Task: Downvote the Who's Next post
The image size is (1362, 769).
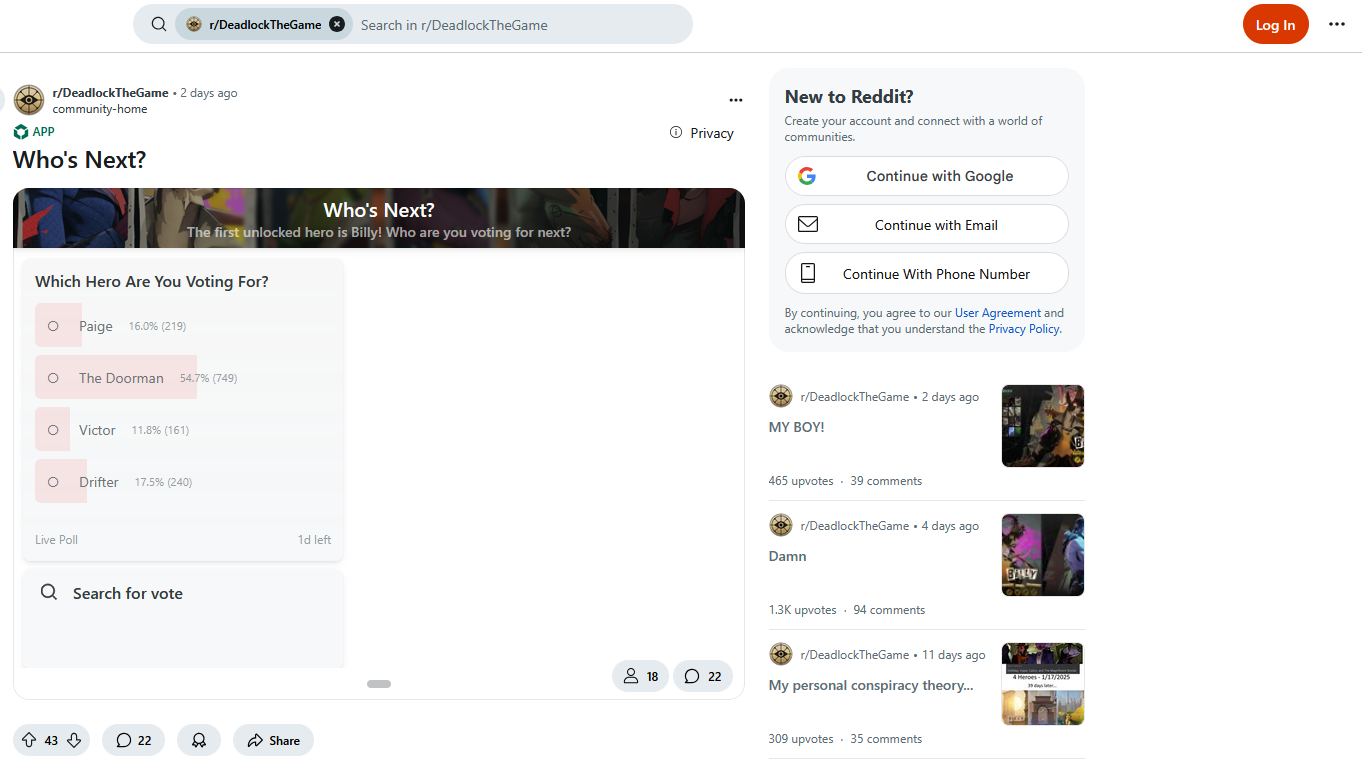Action: (x=74, y=740)
